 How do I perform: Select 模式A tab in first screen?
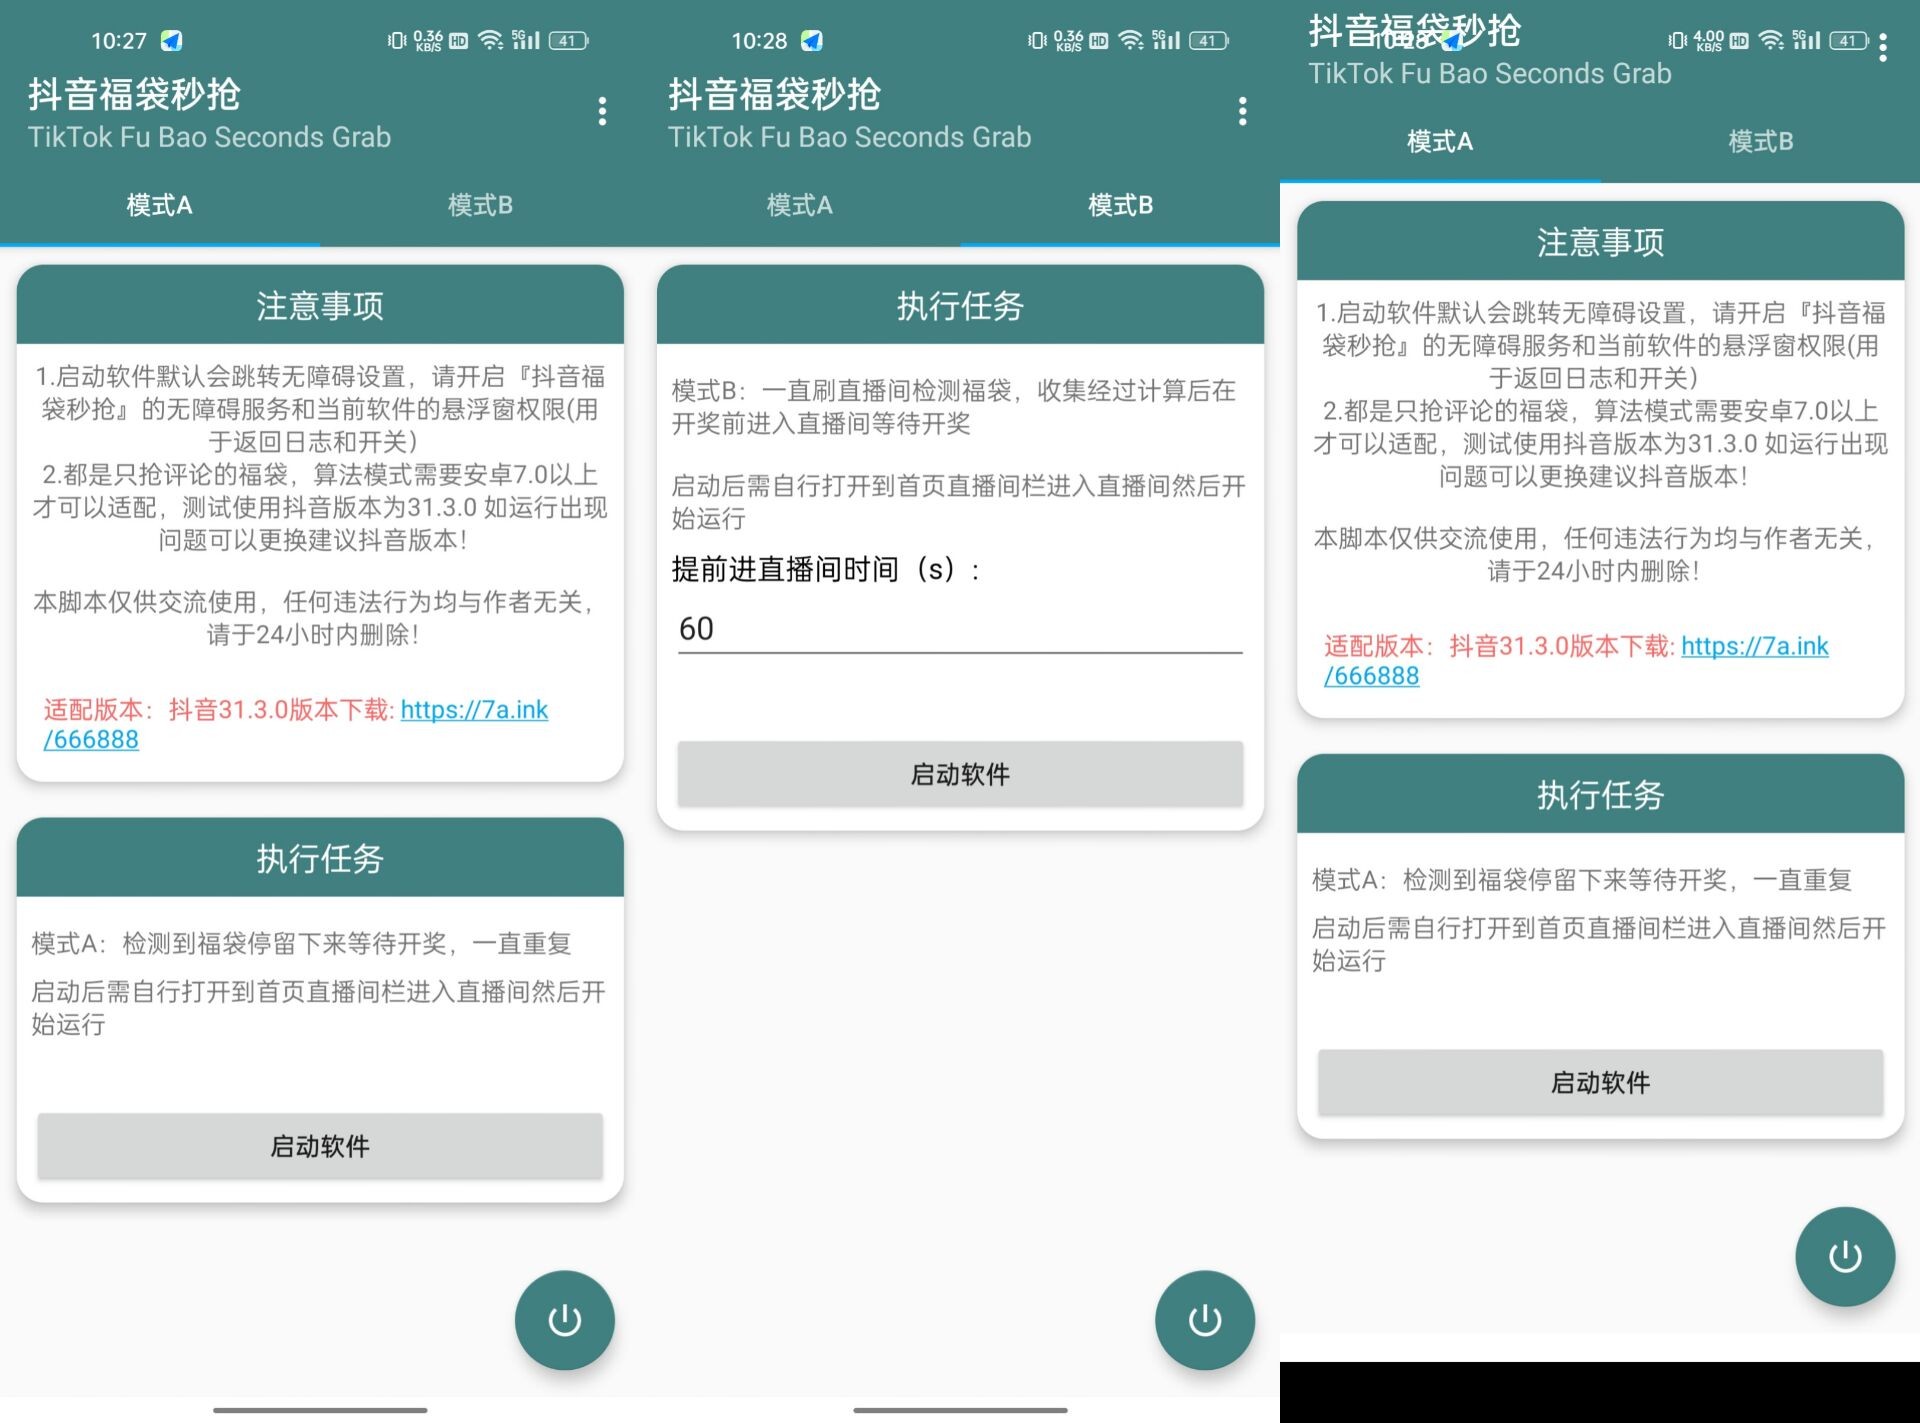tap(160, 205)
